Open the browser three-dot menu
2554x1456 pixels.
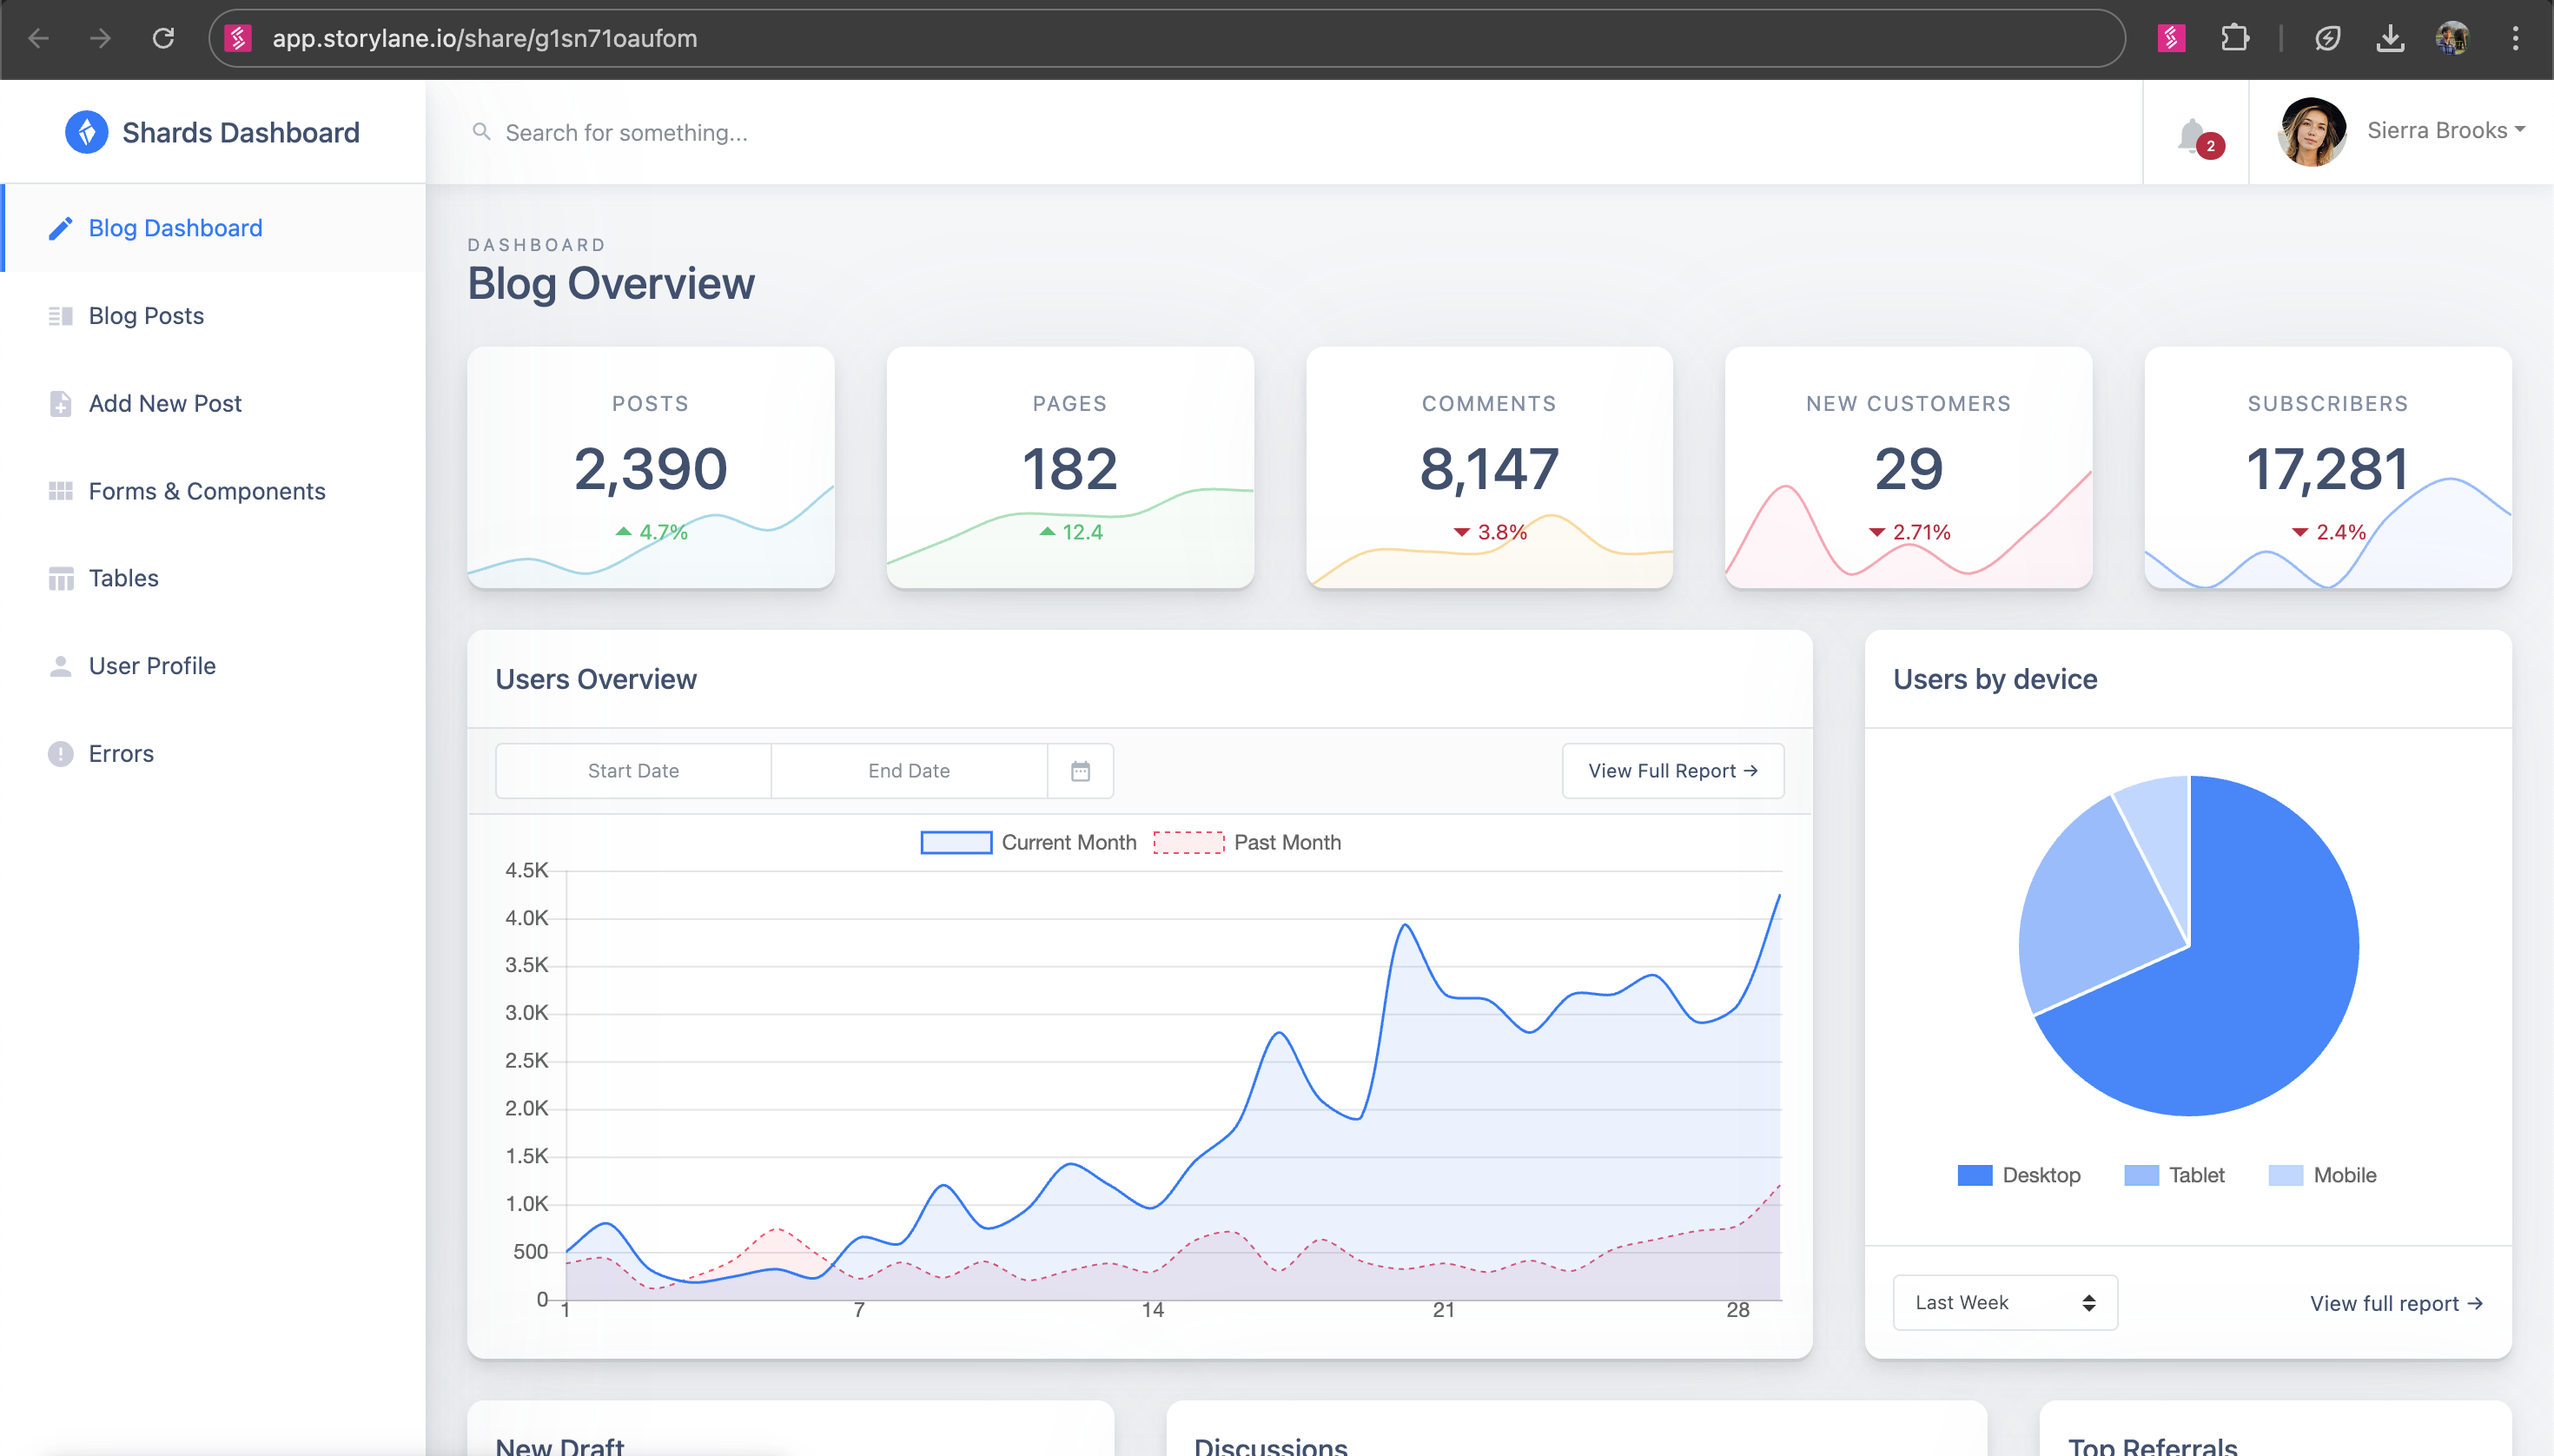tap(2515, 38)
